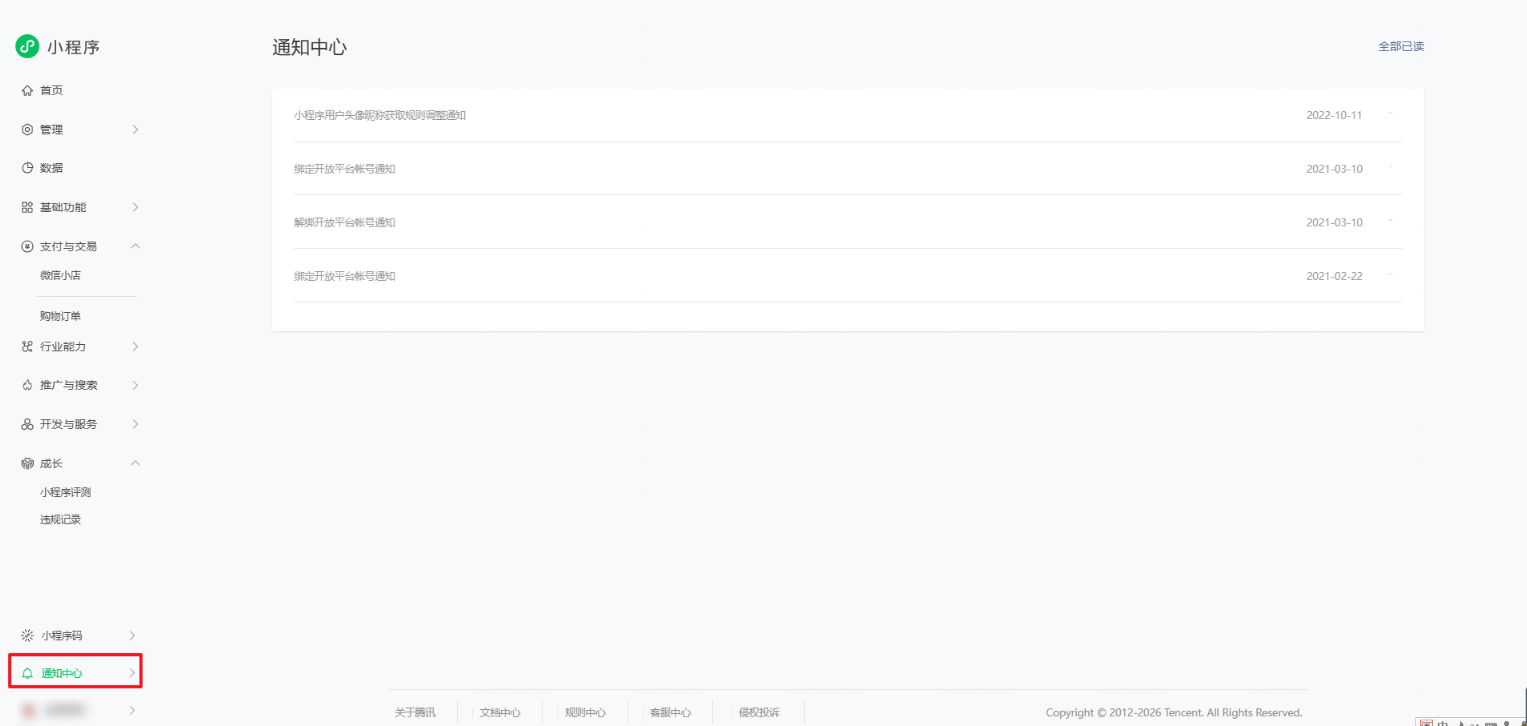Open the 客服中心 footer link
This screenshot has height=726, width=1527.
[670, 712]
